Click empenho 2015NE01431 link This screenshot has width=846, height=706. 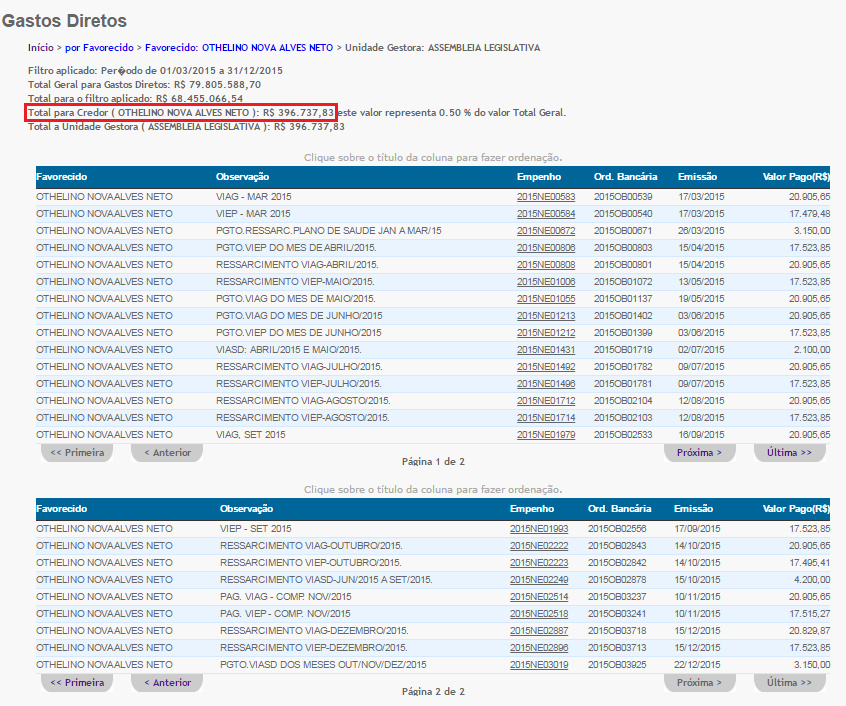[546, 350]
